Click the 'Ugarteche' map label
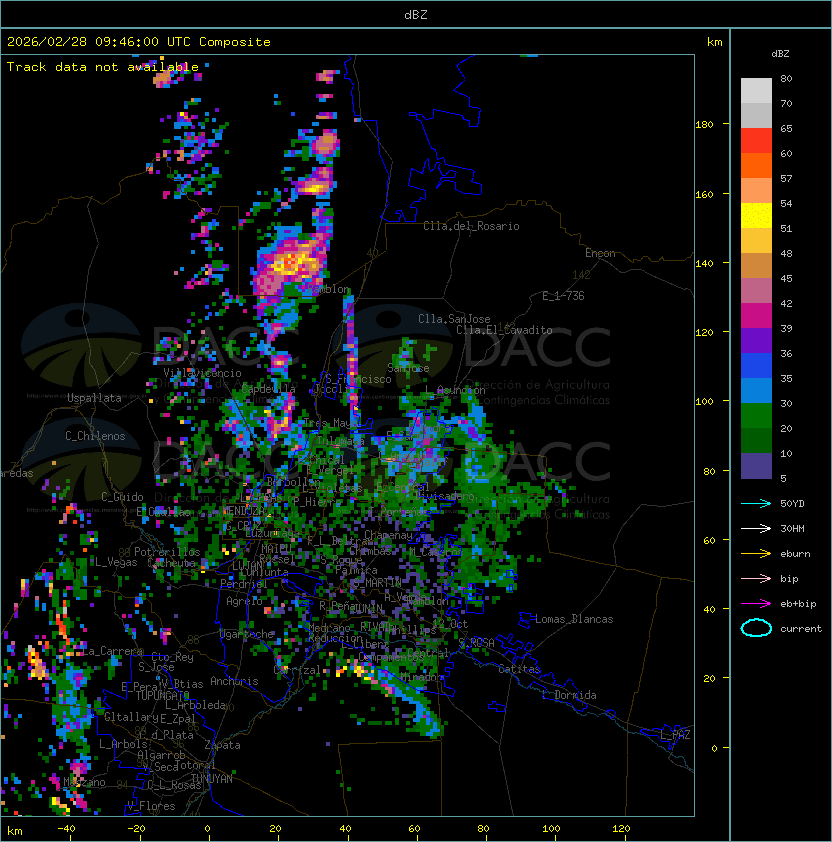832x842 pixels. 247,634
